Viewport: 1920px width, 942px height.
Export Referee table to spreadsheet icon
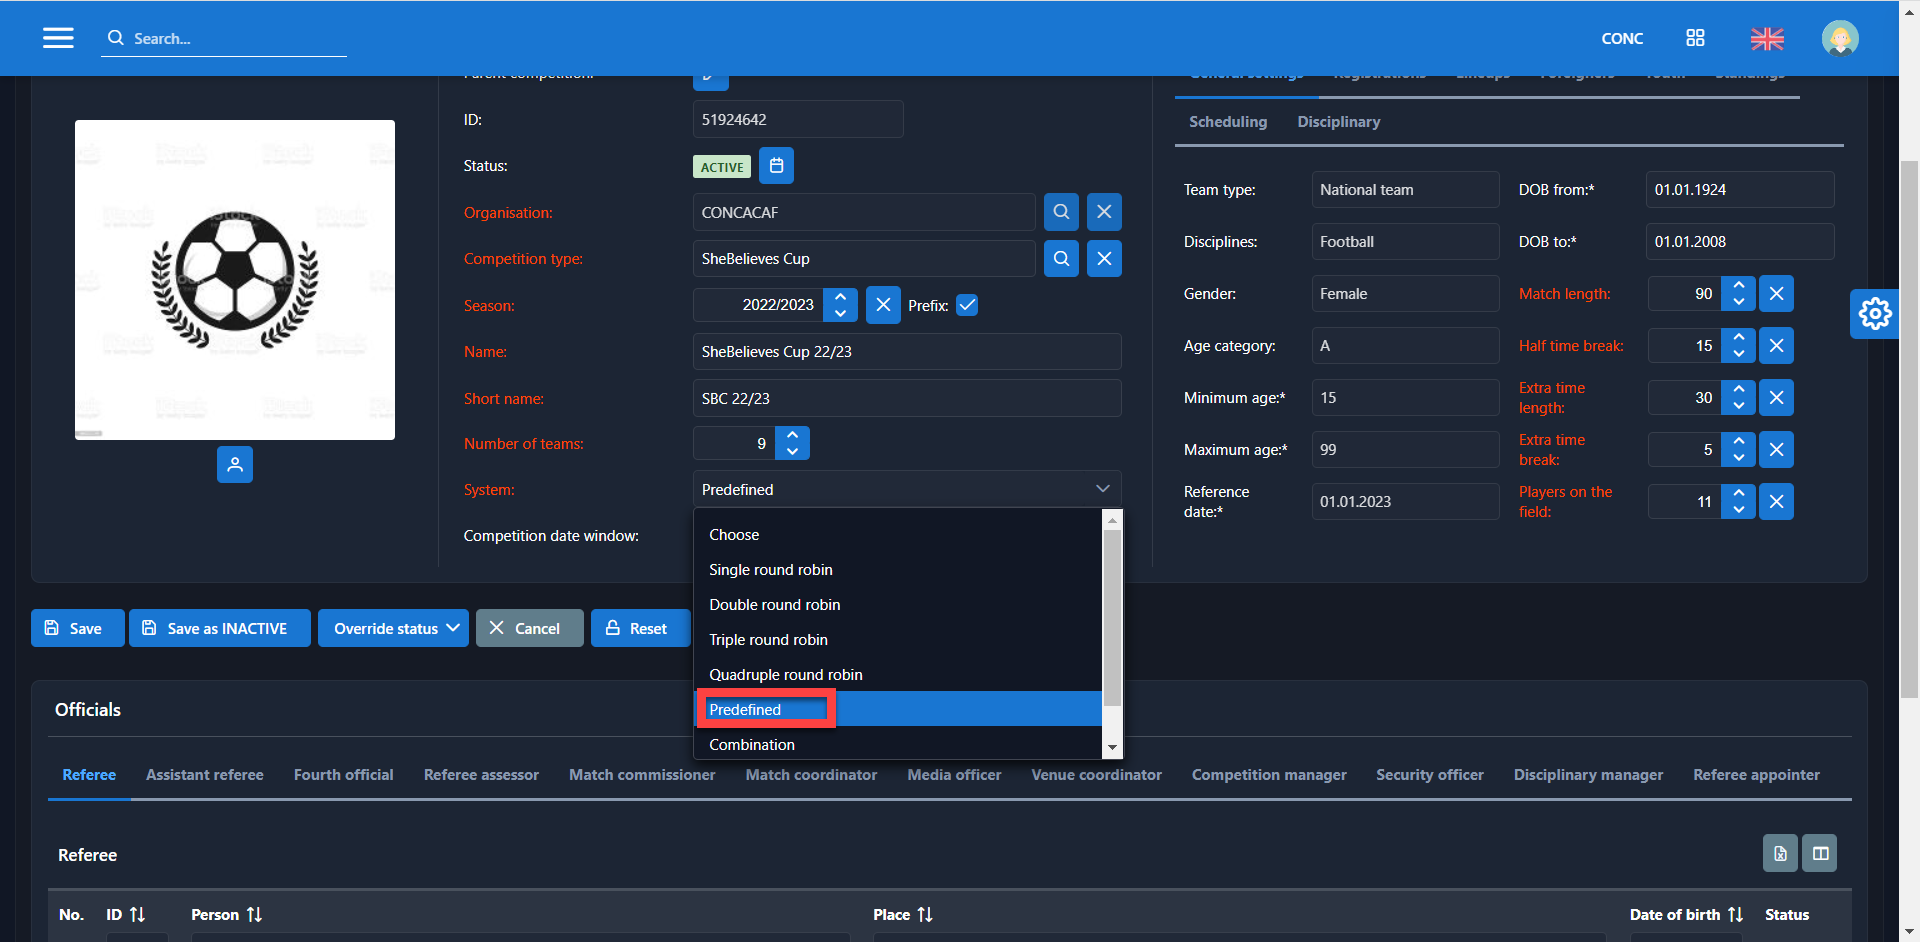pos(1780,853)
